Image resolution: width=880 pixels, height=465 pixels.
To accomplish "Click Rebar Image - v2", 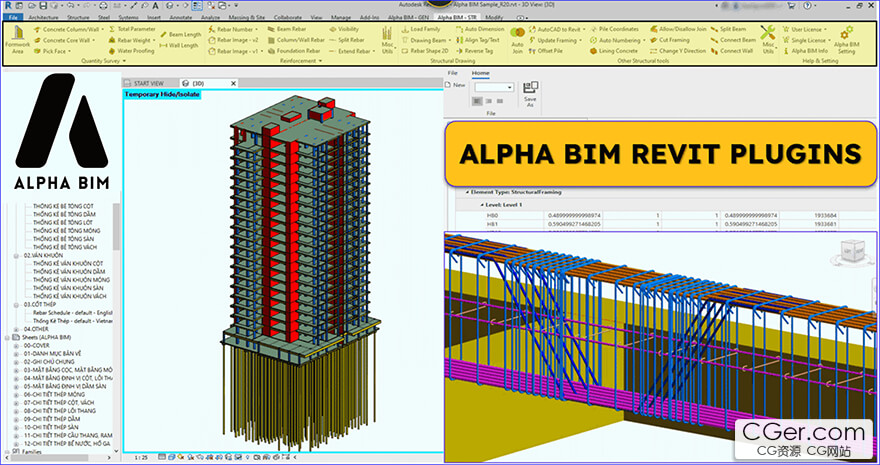I will click(233, 40).
